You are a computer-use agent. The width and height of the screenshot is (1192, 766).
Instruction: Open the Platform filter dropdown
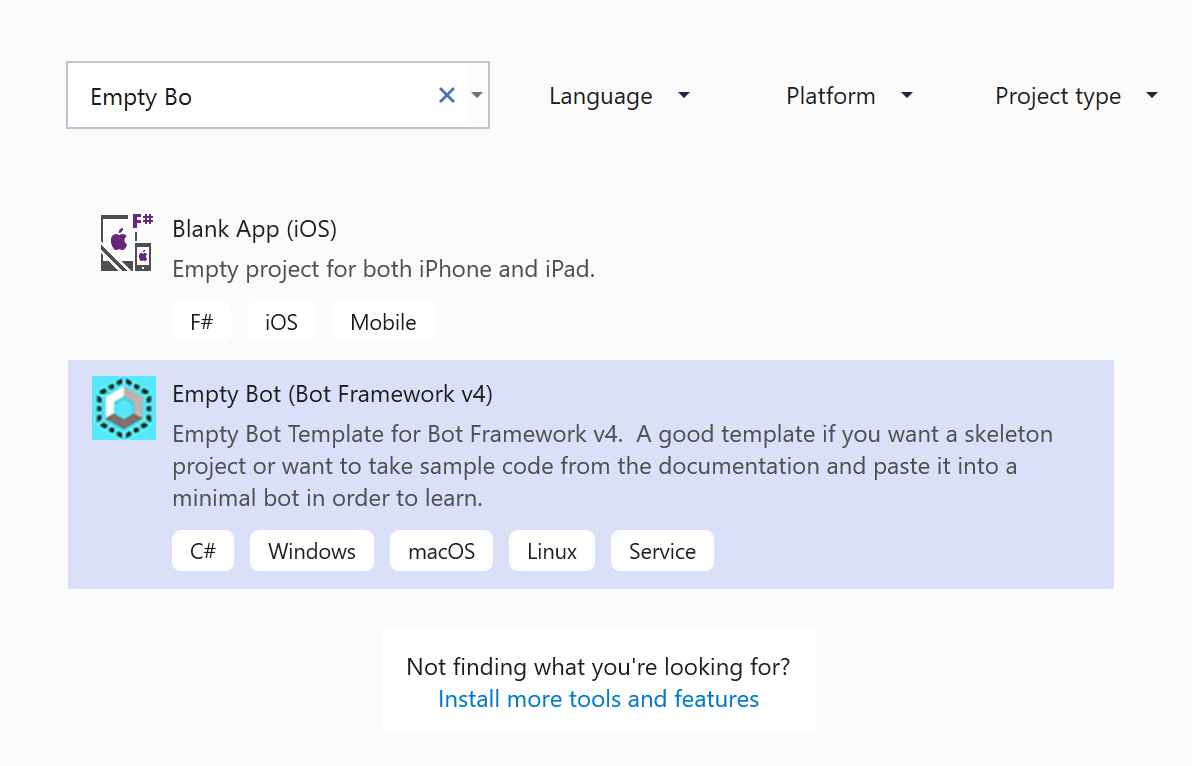[x=849, y=96]
